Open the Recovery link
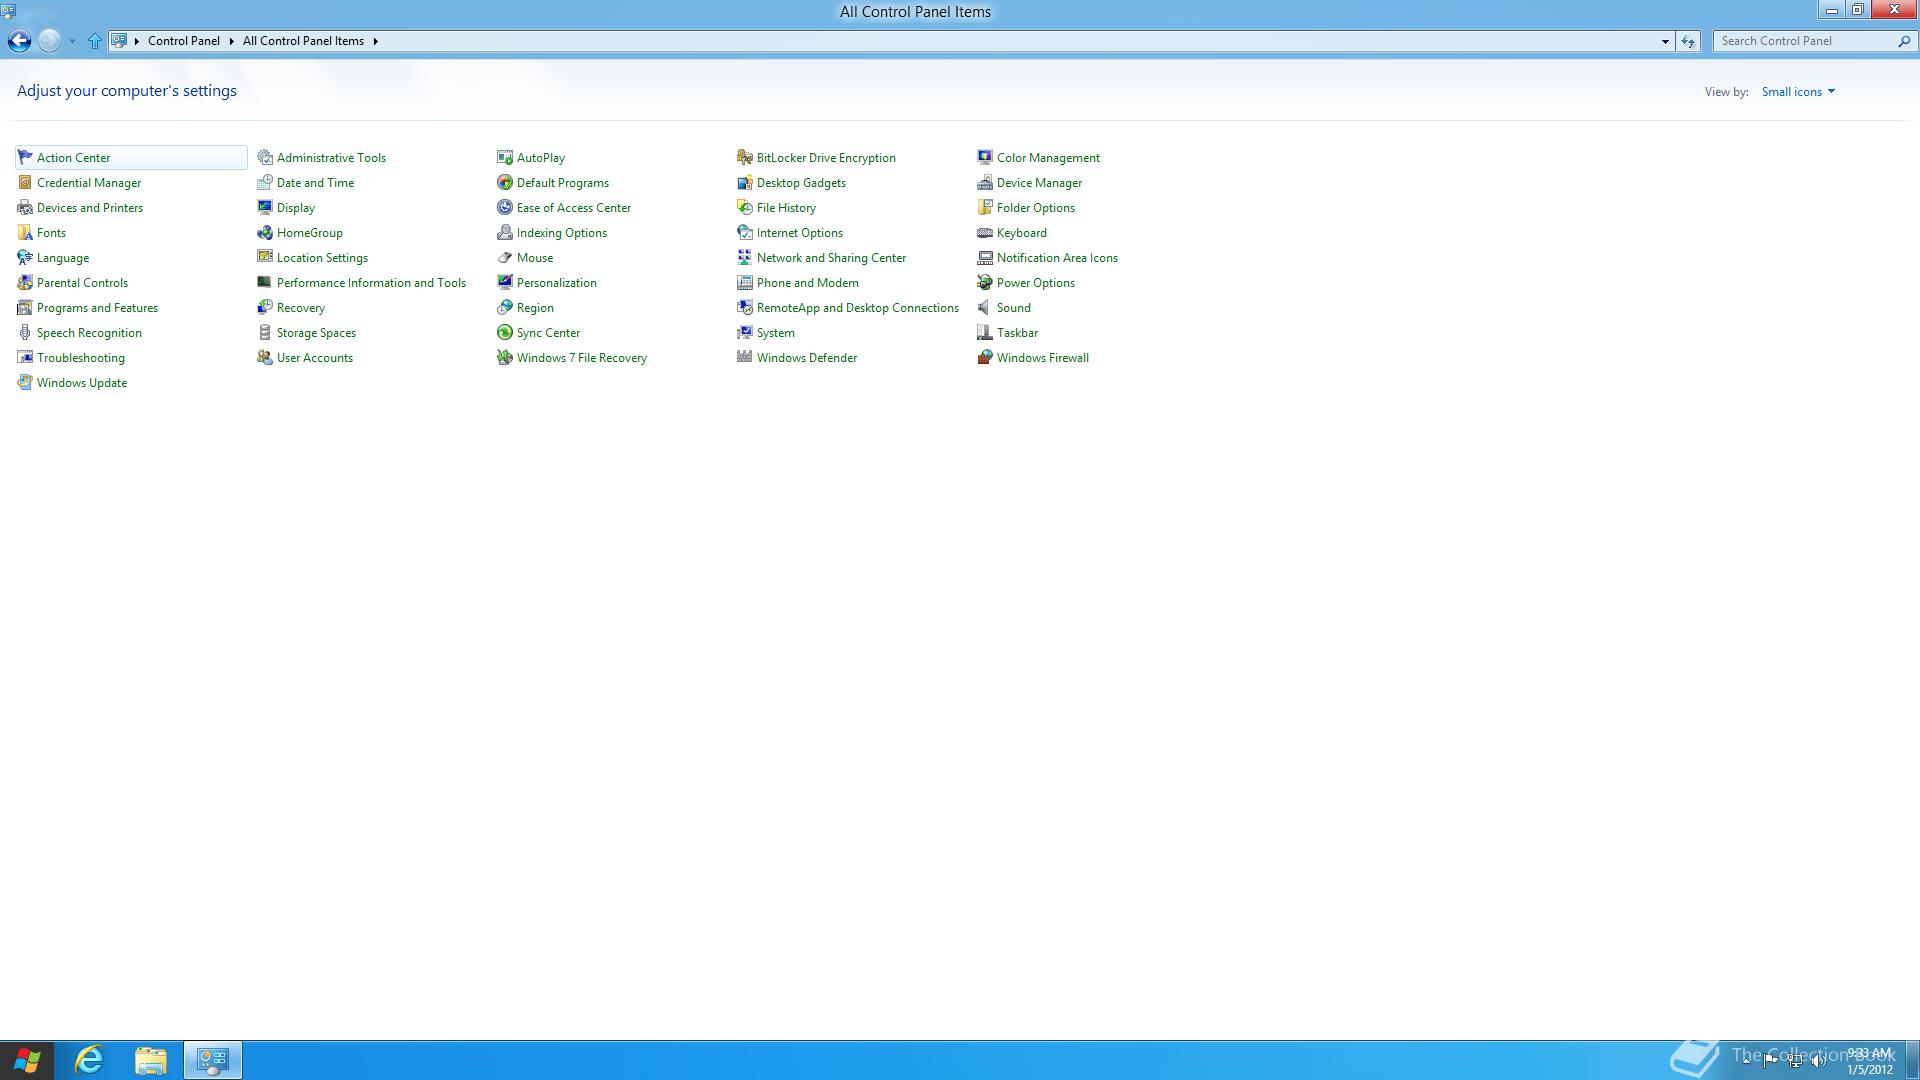The image size is (1920, 1080). click(300, 308)
